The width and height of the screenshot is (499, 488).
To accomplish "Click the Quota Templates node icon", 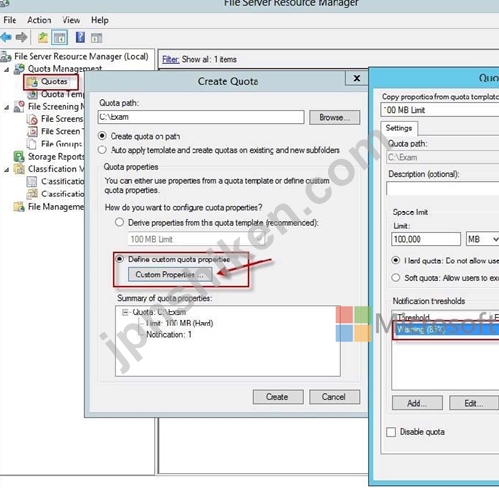I will click(33, 94).
